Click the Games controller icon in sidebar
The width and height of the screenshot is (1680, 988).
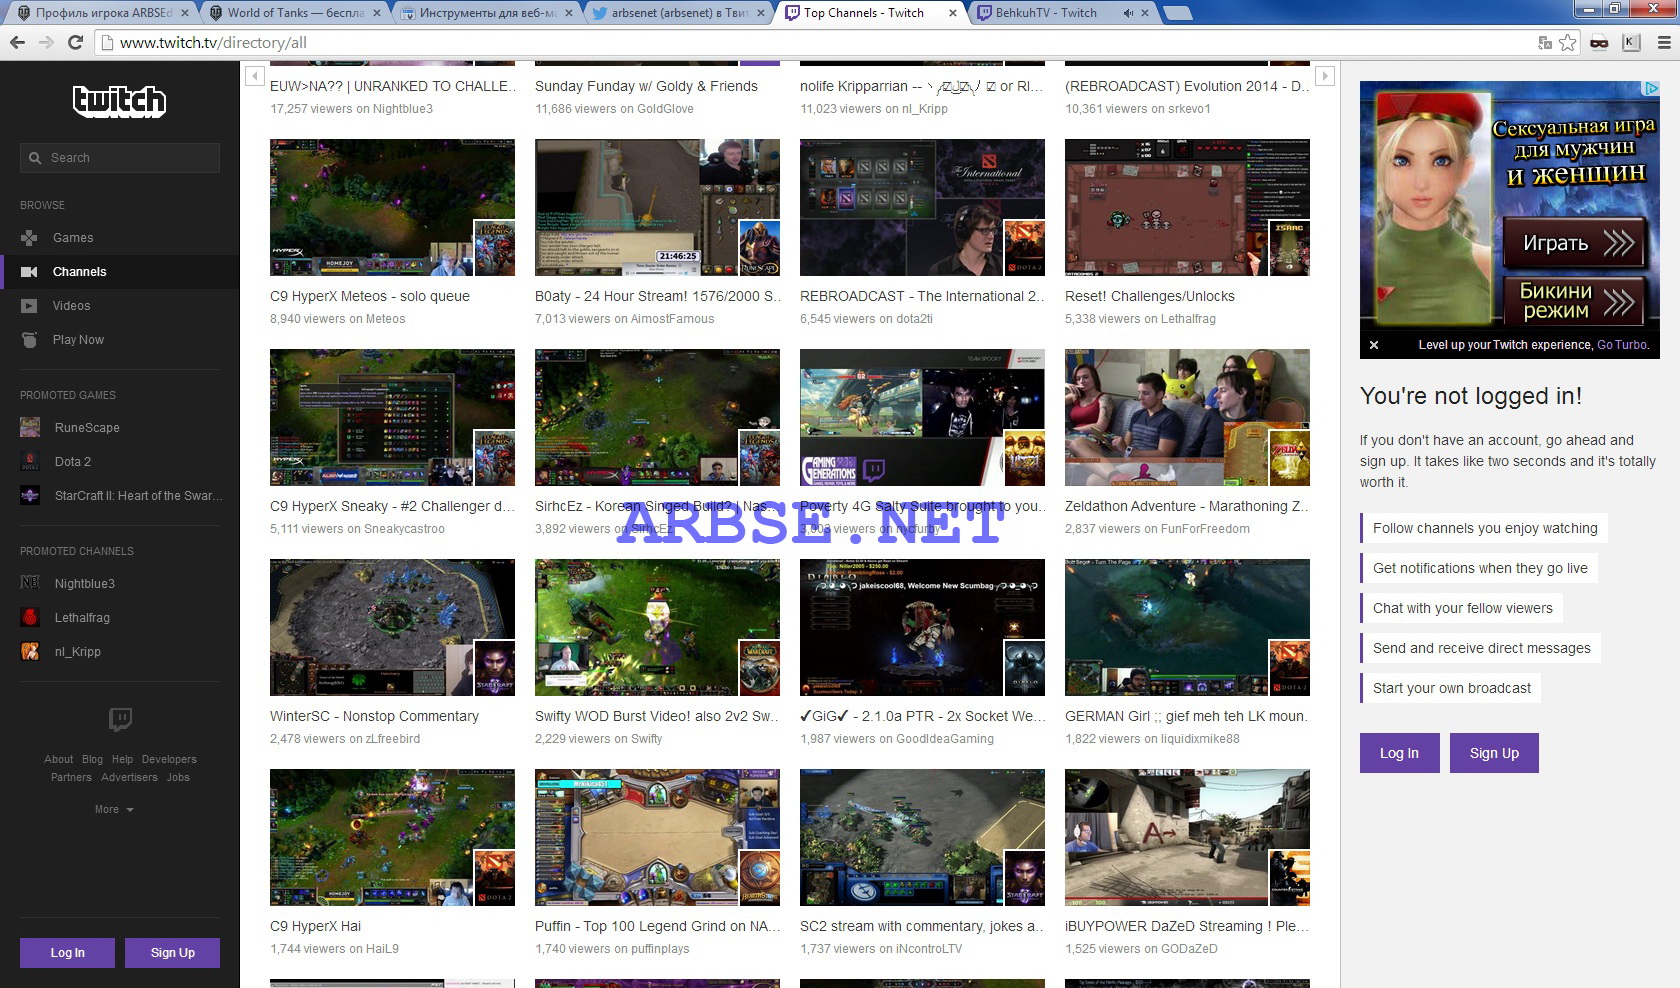[30, 238]
